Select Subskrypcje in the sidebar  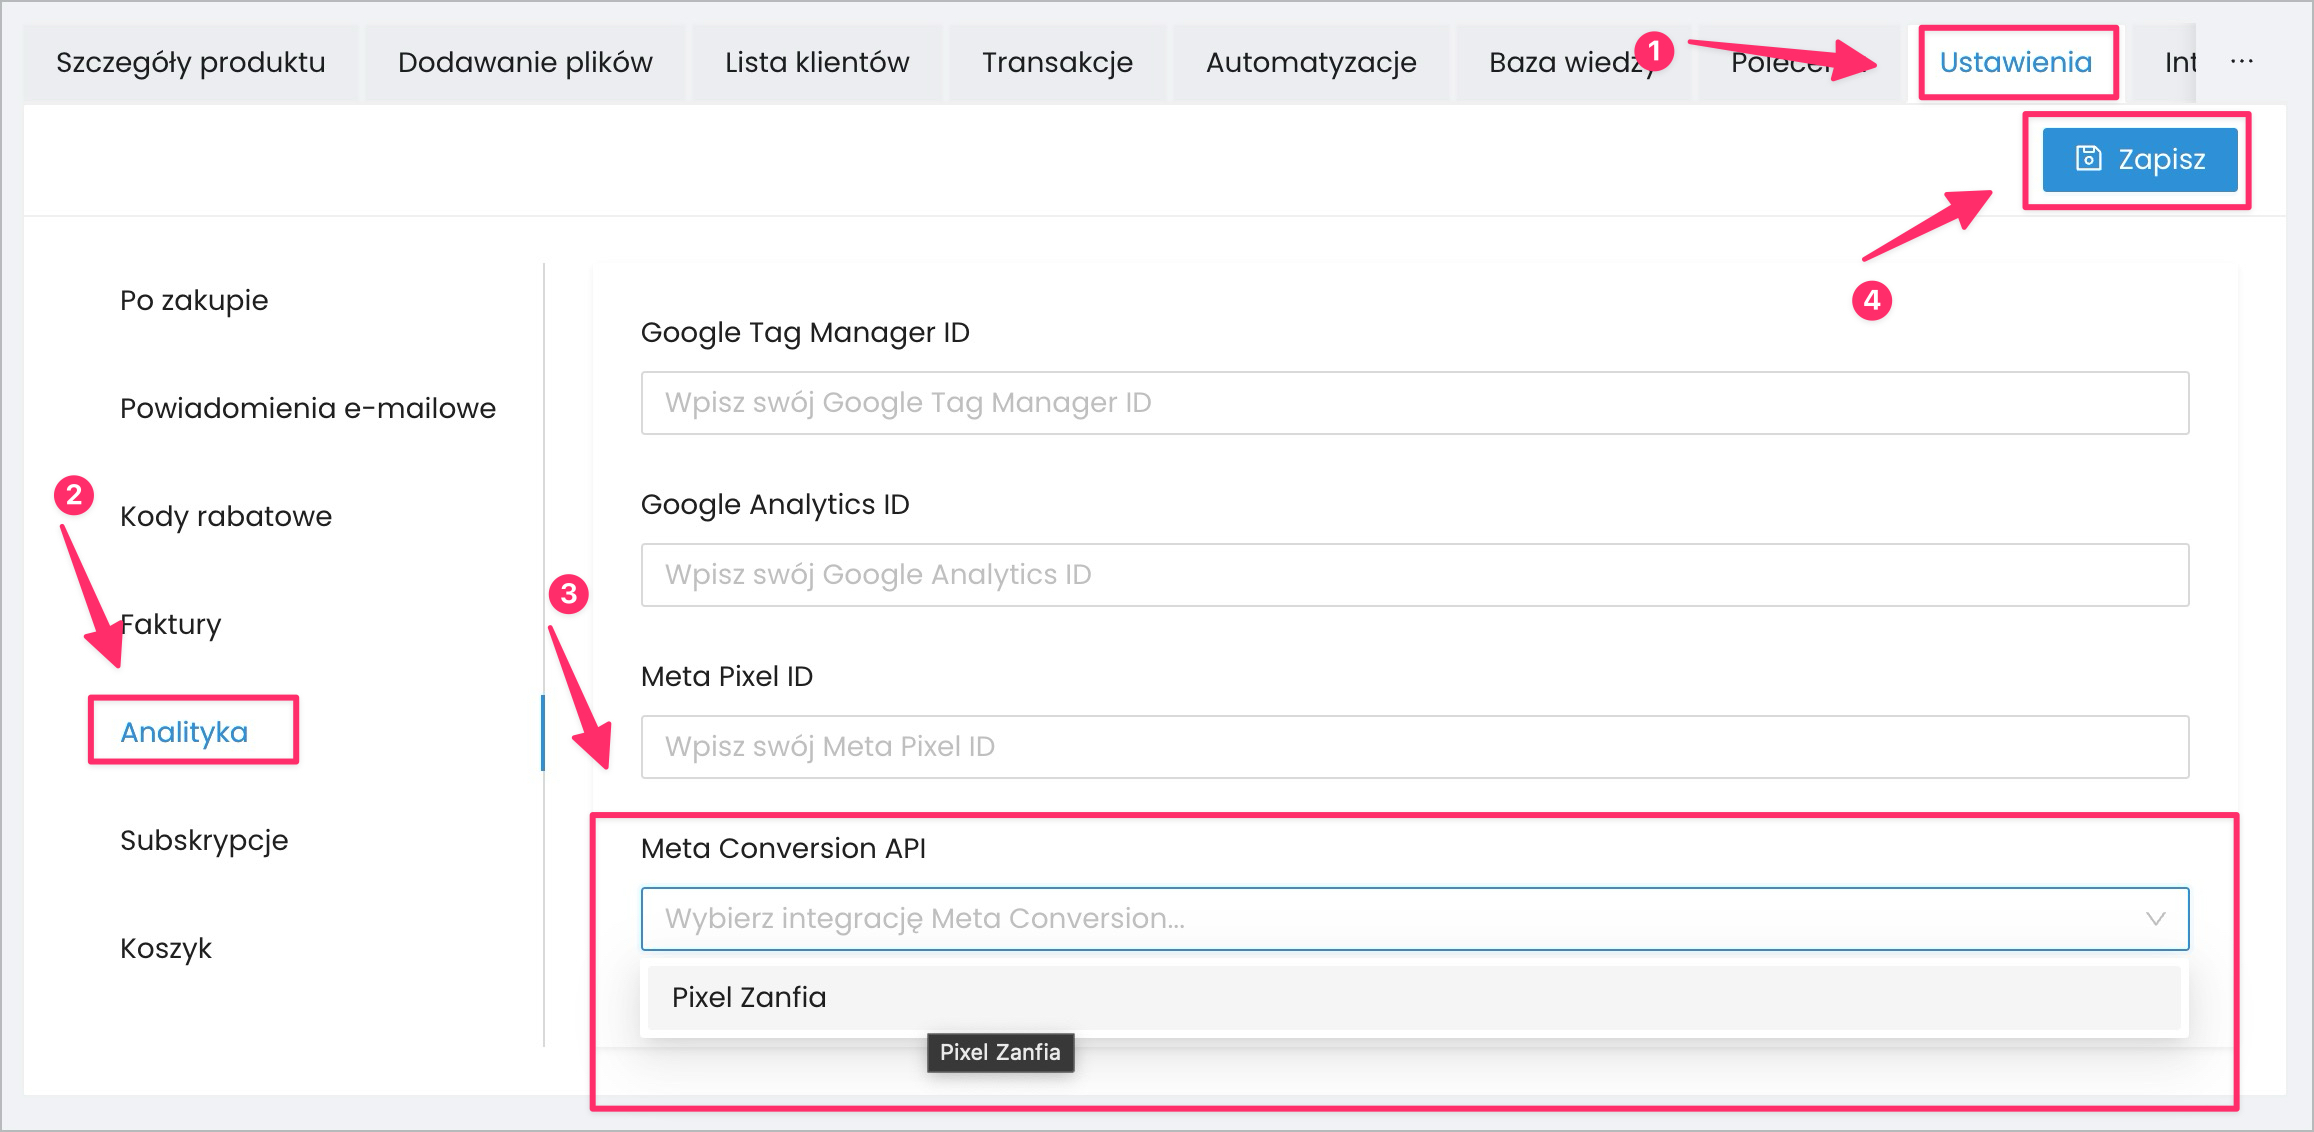click(x=204, y=840)
